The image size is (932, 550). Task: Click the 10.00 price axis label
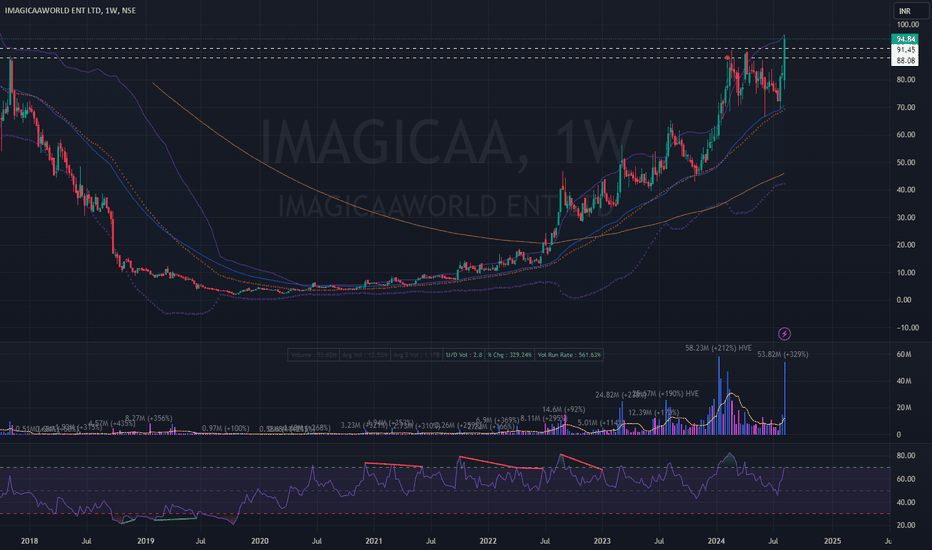point(906,273)
